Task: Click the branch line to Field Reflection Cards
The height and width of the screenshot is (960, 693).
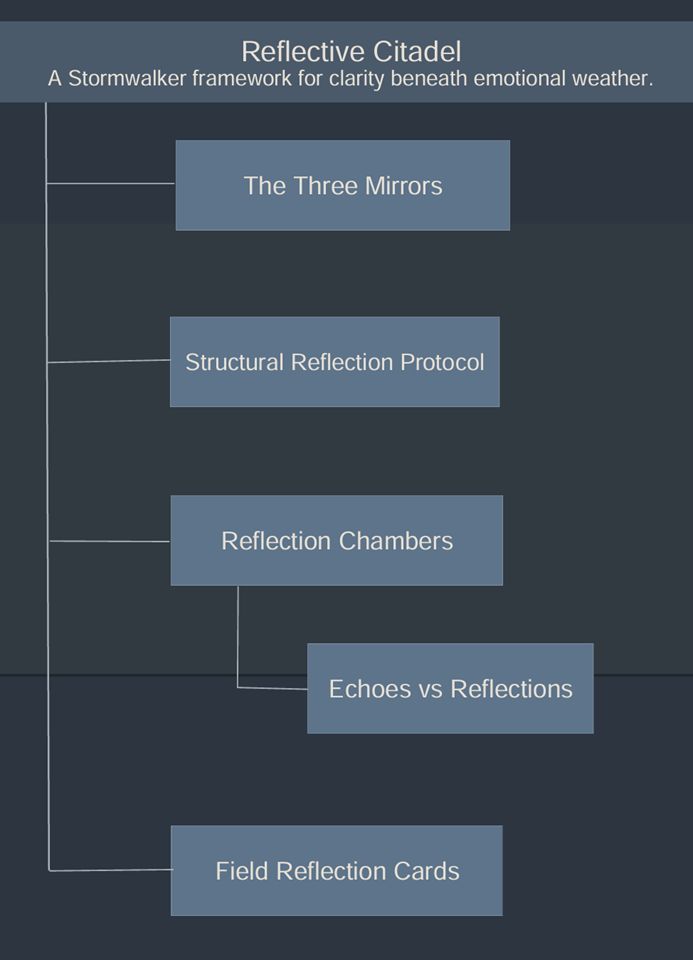Action: point(110,870)
